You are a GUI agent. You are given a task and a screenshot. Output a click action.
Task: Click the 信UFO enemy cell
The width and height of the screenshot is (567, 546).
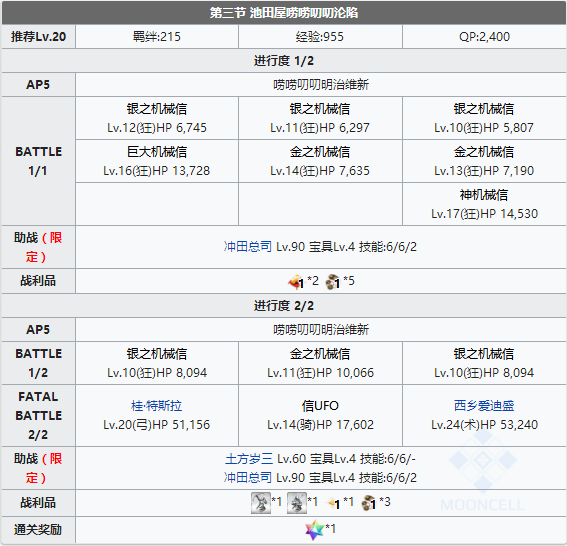(320, 415)
